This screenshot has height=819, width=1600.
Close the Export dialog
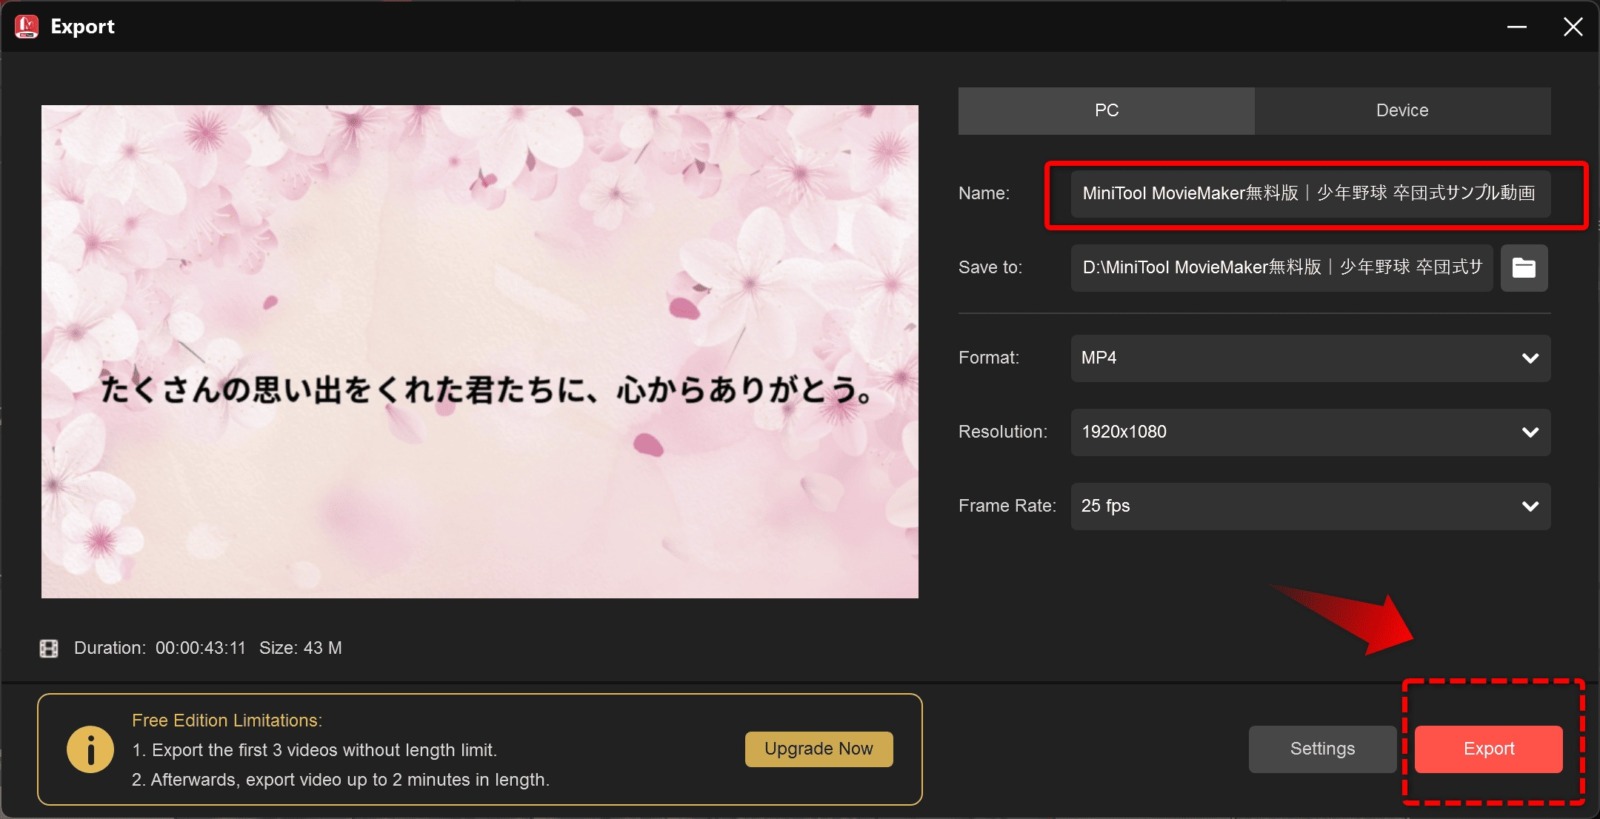1572,27
